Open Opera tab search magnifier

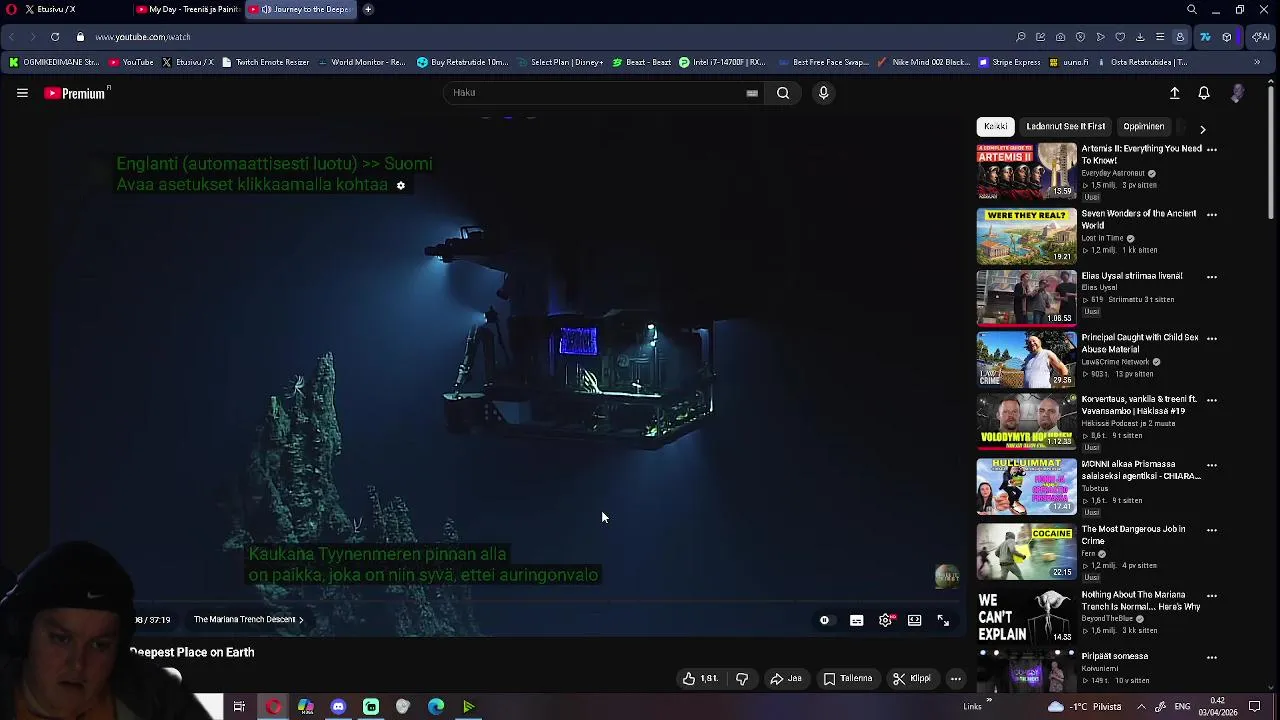click(1192, 9)
